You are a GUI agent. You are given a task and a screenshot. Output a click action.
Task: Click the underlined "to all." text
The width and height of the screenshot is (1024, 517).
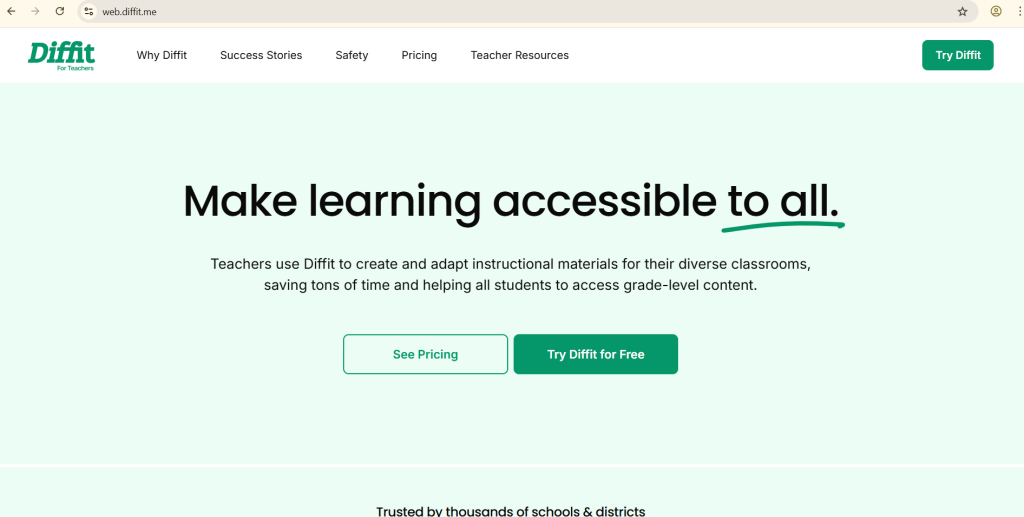[x=782, y=201]
